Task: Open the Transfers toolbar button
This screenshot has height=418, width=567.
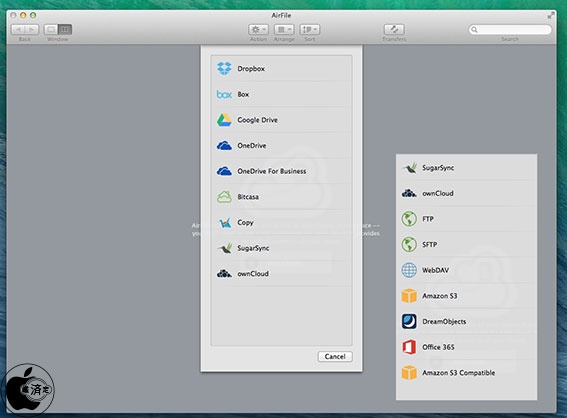Action: pyautogui.click(x=394, y=29)
